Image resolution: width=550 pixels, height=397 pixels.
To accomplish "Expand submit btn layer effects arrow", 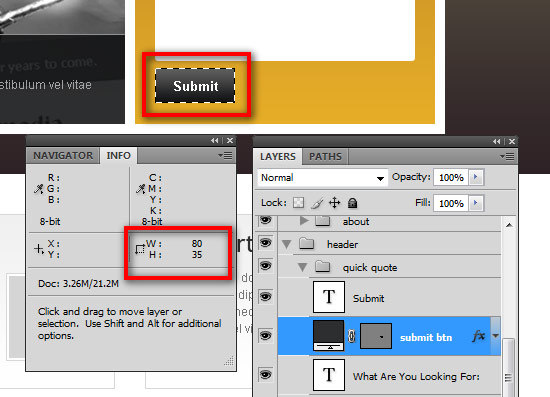I will click(x=495, y=336).
